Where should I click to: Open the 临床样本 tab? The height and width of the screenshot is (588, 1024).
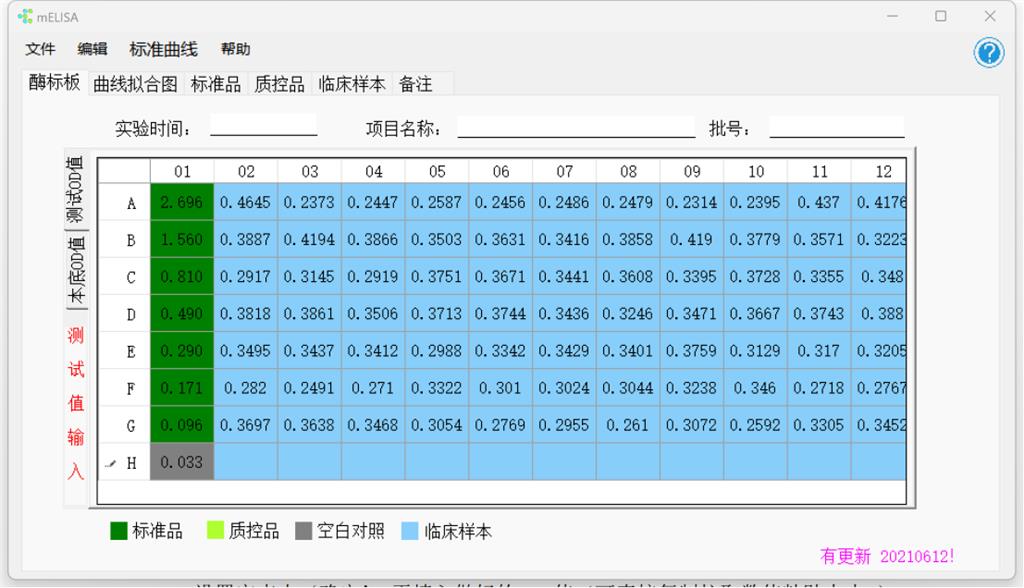352,84
